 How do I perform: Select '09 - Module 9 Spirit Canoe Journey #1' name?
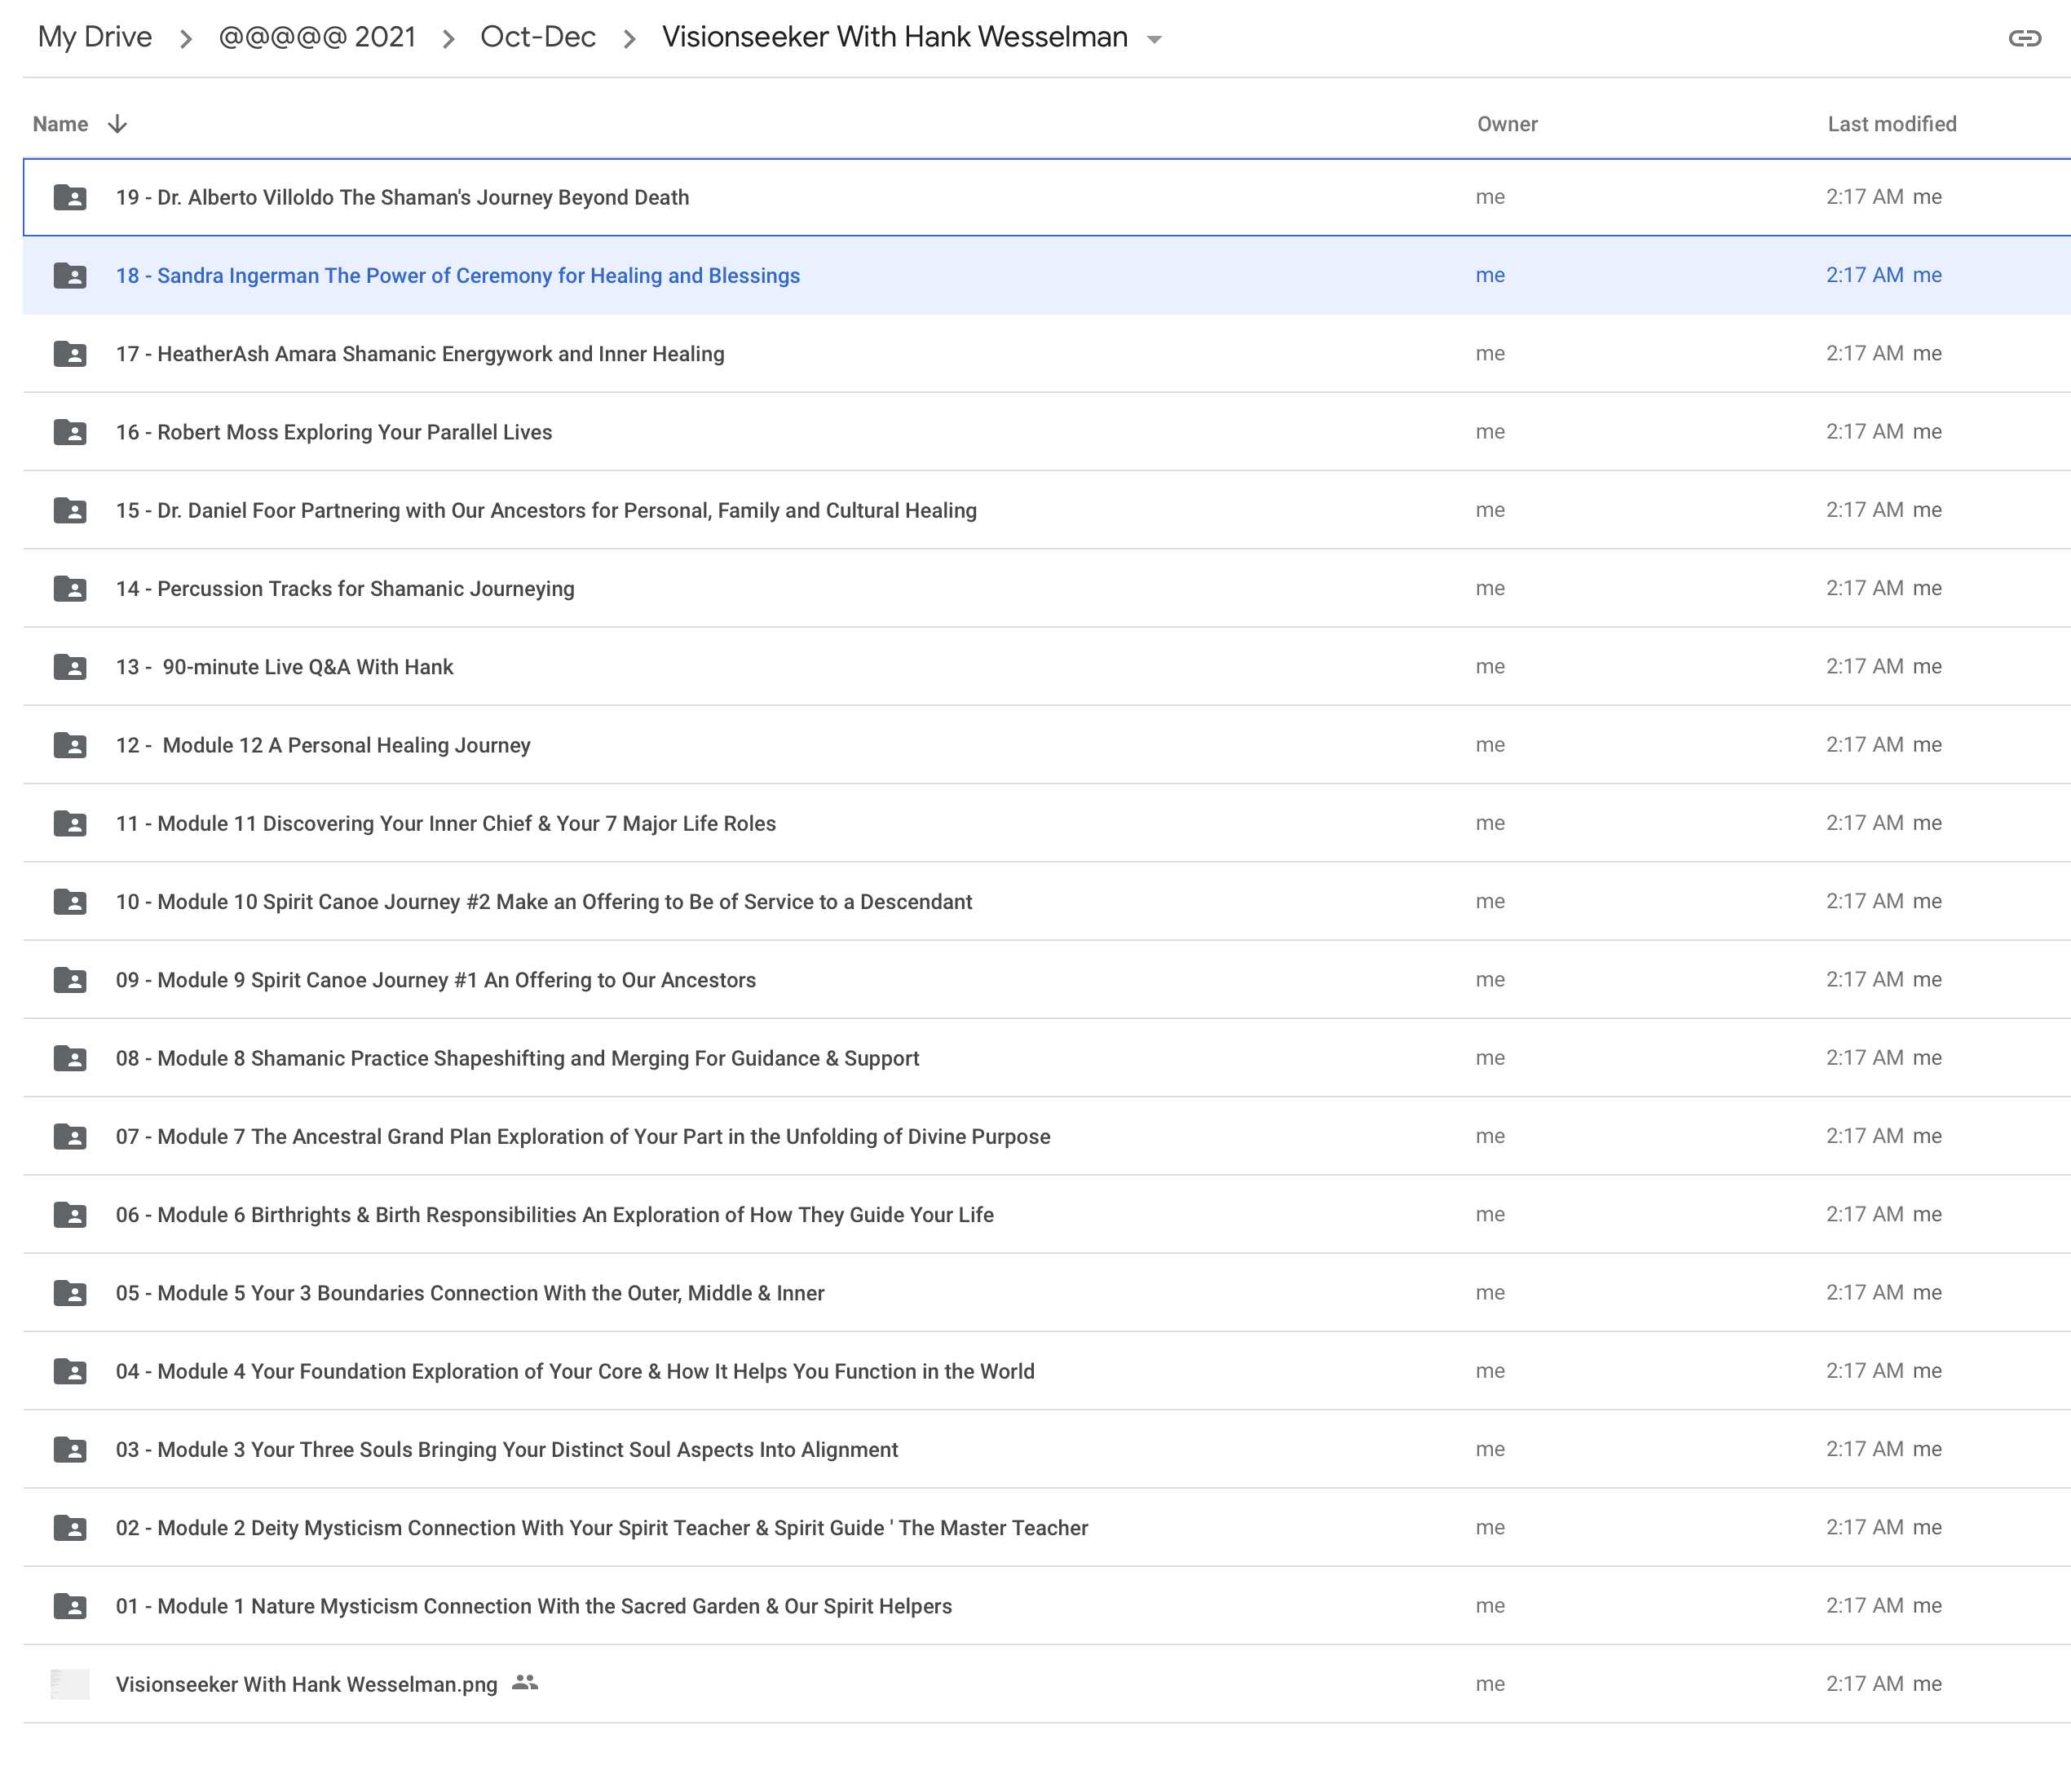coord(436,979)
